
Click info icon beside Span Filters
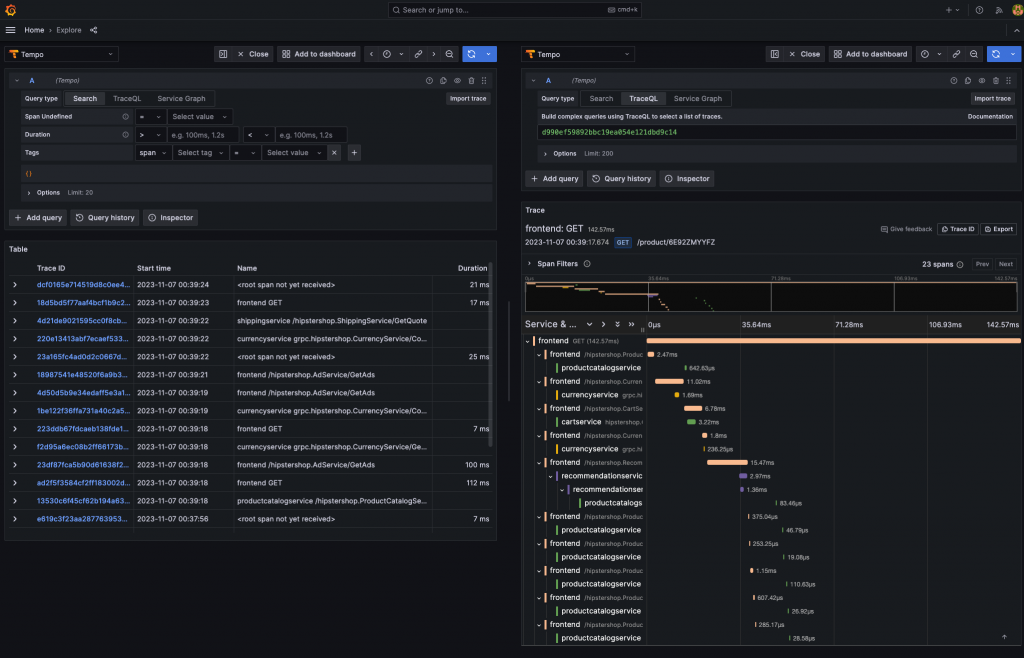coord(587,264)
